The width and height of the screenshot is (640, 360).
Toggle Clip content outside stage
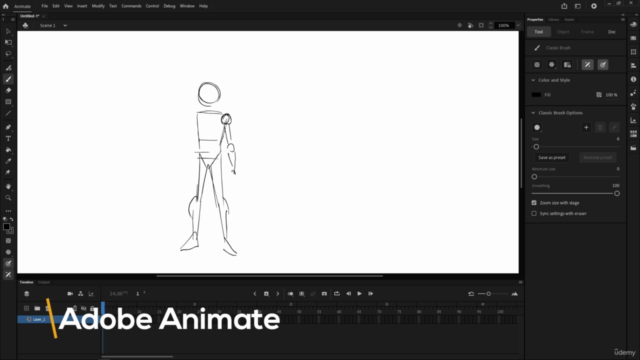pyautogui.click(x=481, y=25)
